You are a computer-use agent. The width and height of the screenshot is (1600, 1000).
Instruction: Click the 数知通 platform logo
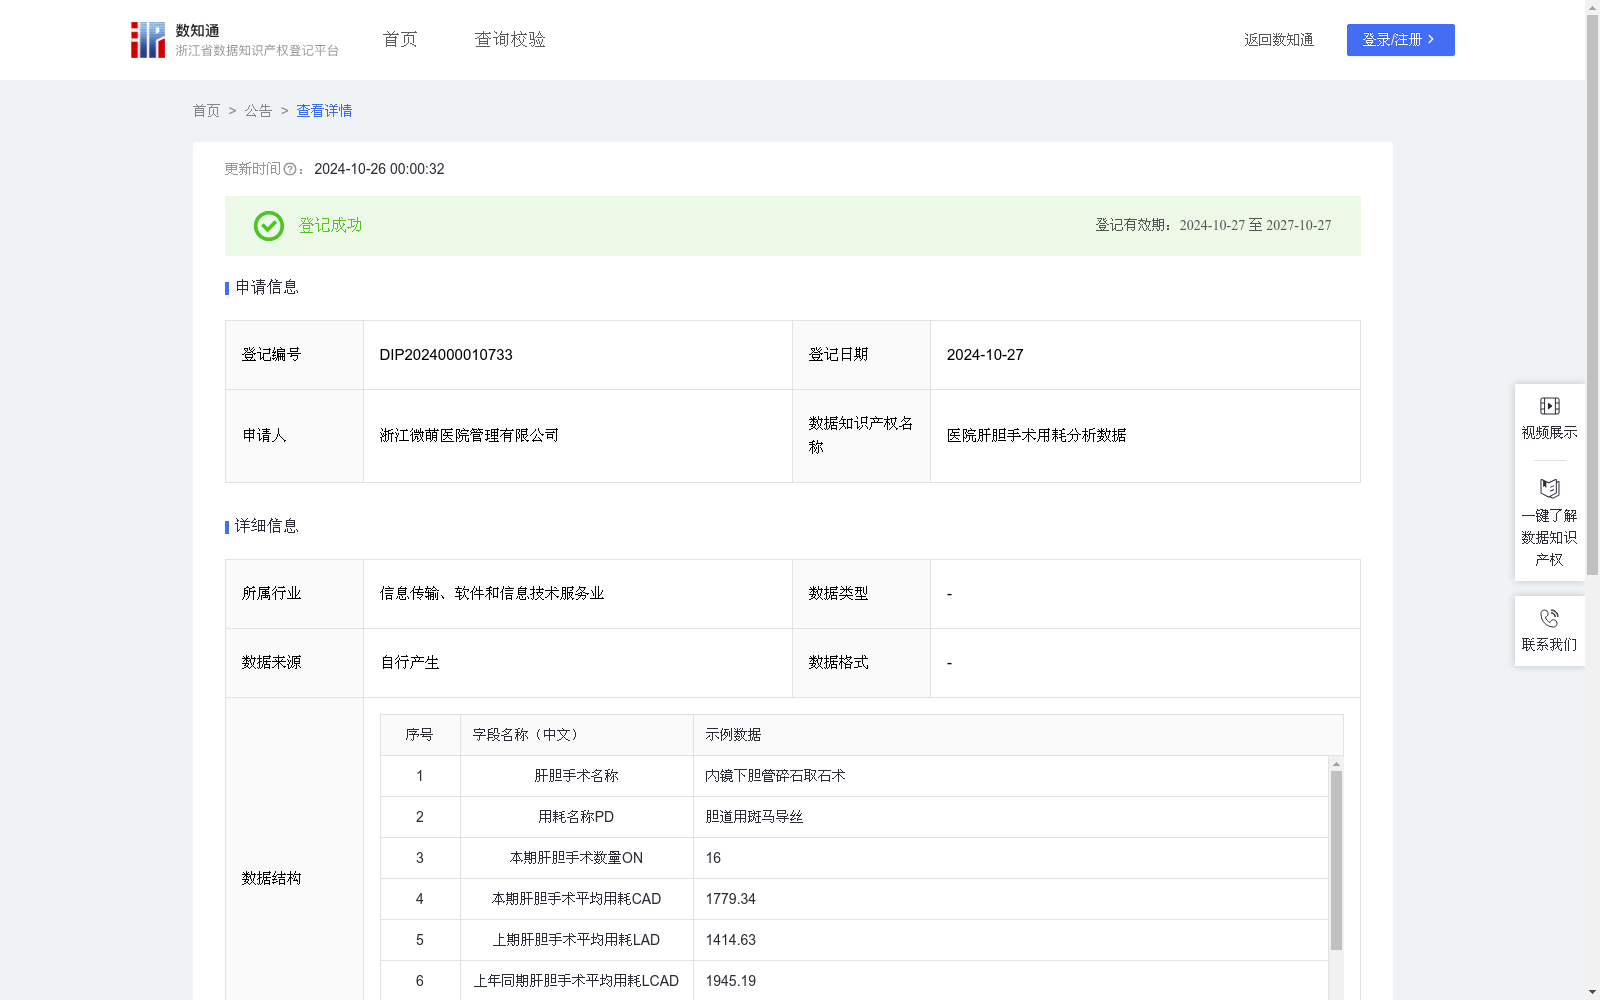click(234, 40)
